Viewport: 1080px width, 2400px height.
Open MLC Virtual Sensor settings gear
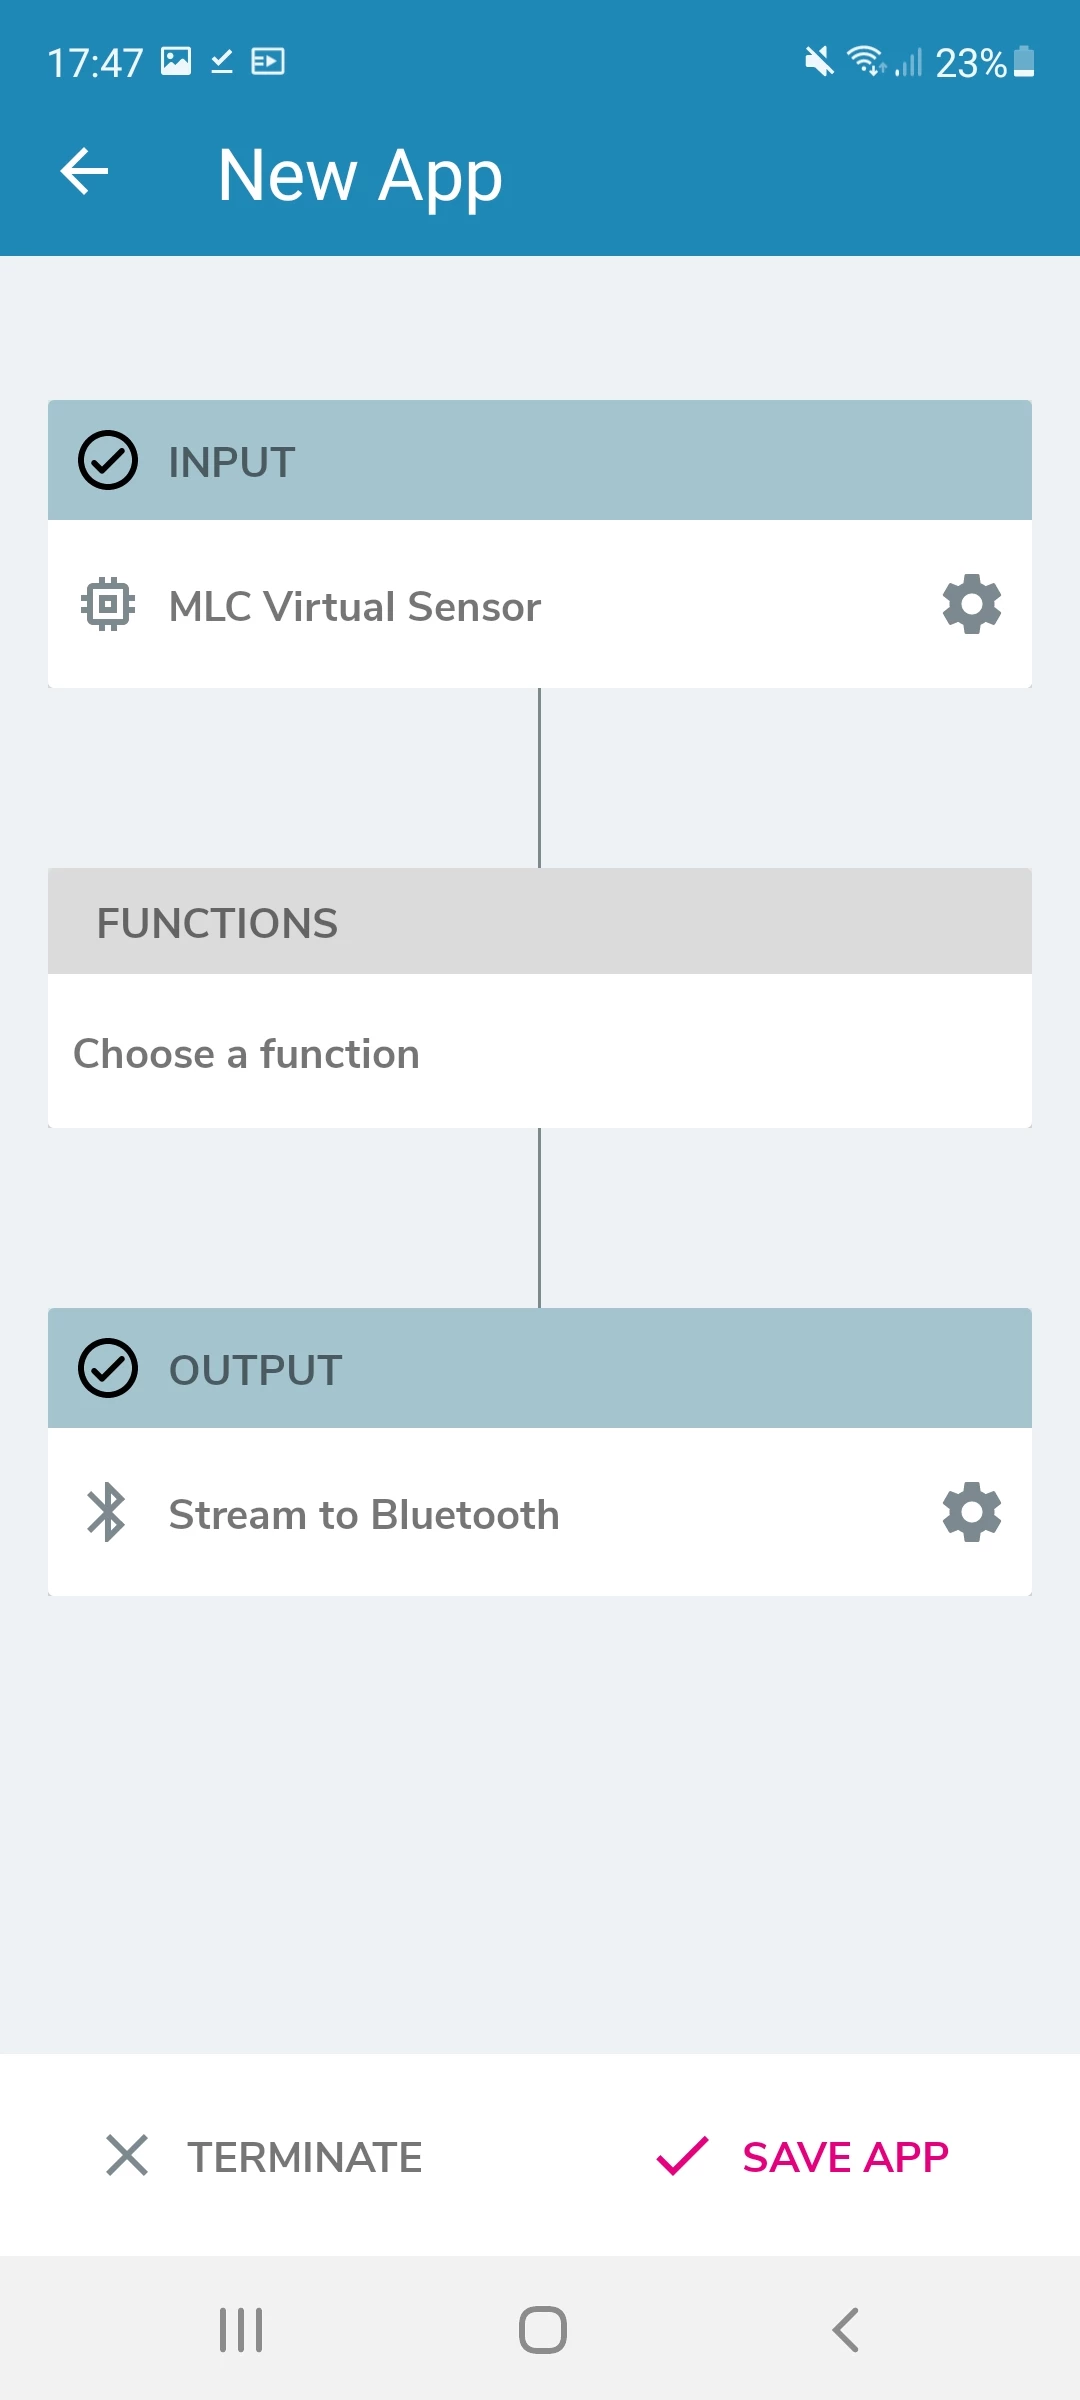pos(972,604)
